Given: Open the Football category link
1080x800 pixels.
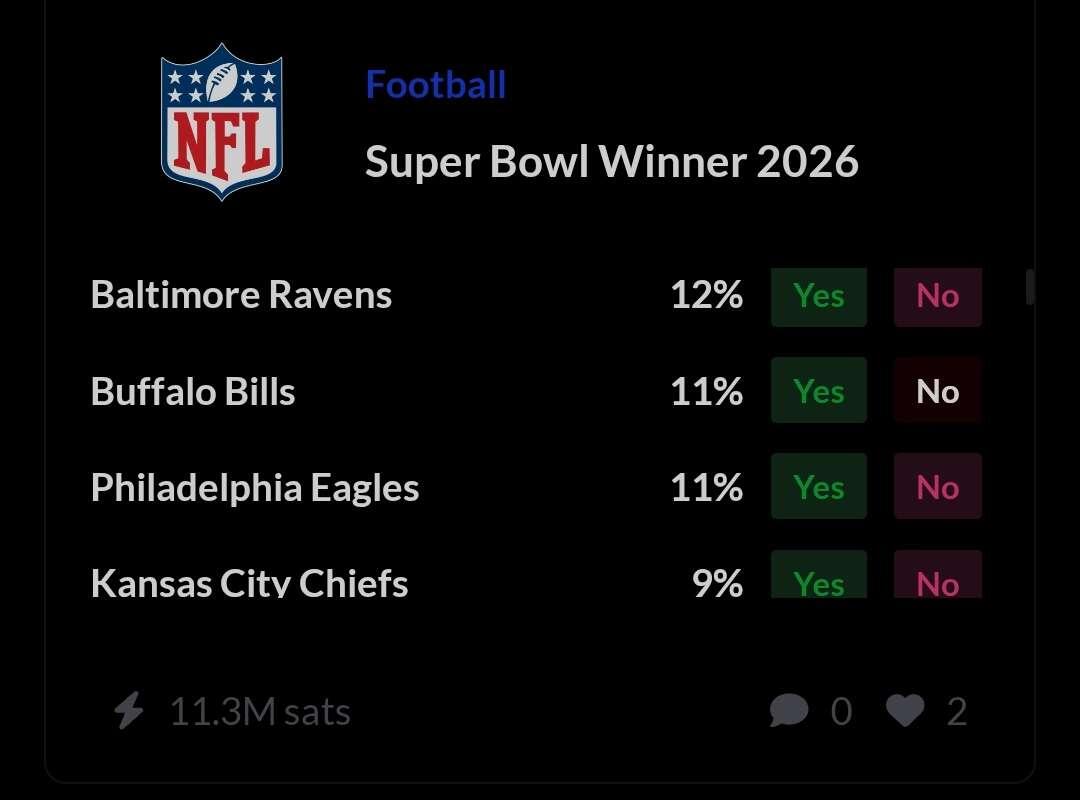Looking at the screenshot, I should click(x=435, y=85).
